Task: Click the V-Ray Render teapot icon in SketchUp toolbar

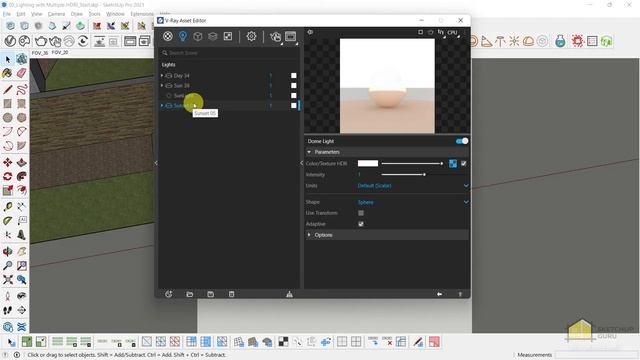Action: pyautogui.click(x=41, y=41)
